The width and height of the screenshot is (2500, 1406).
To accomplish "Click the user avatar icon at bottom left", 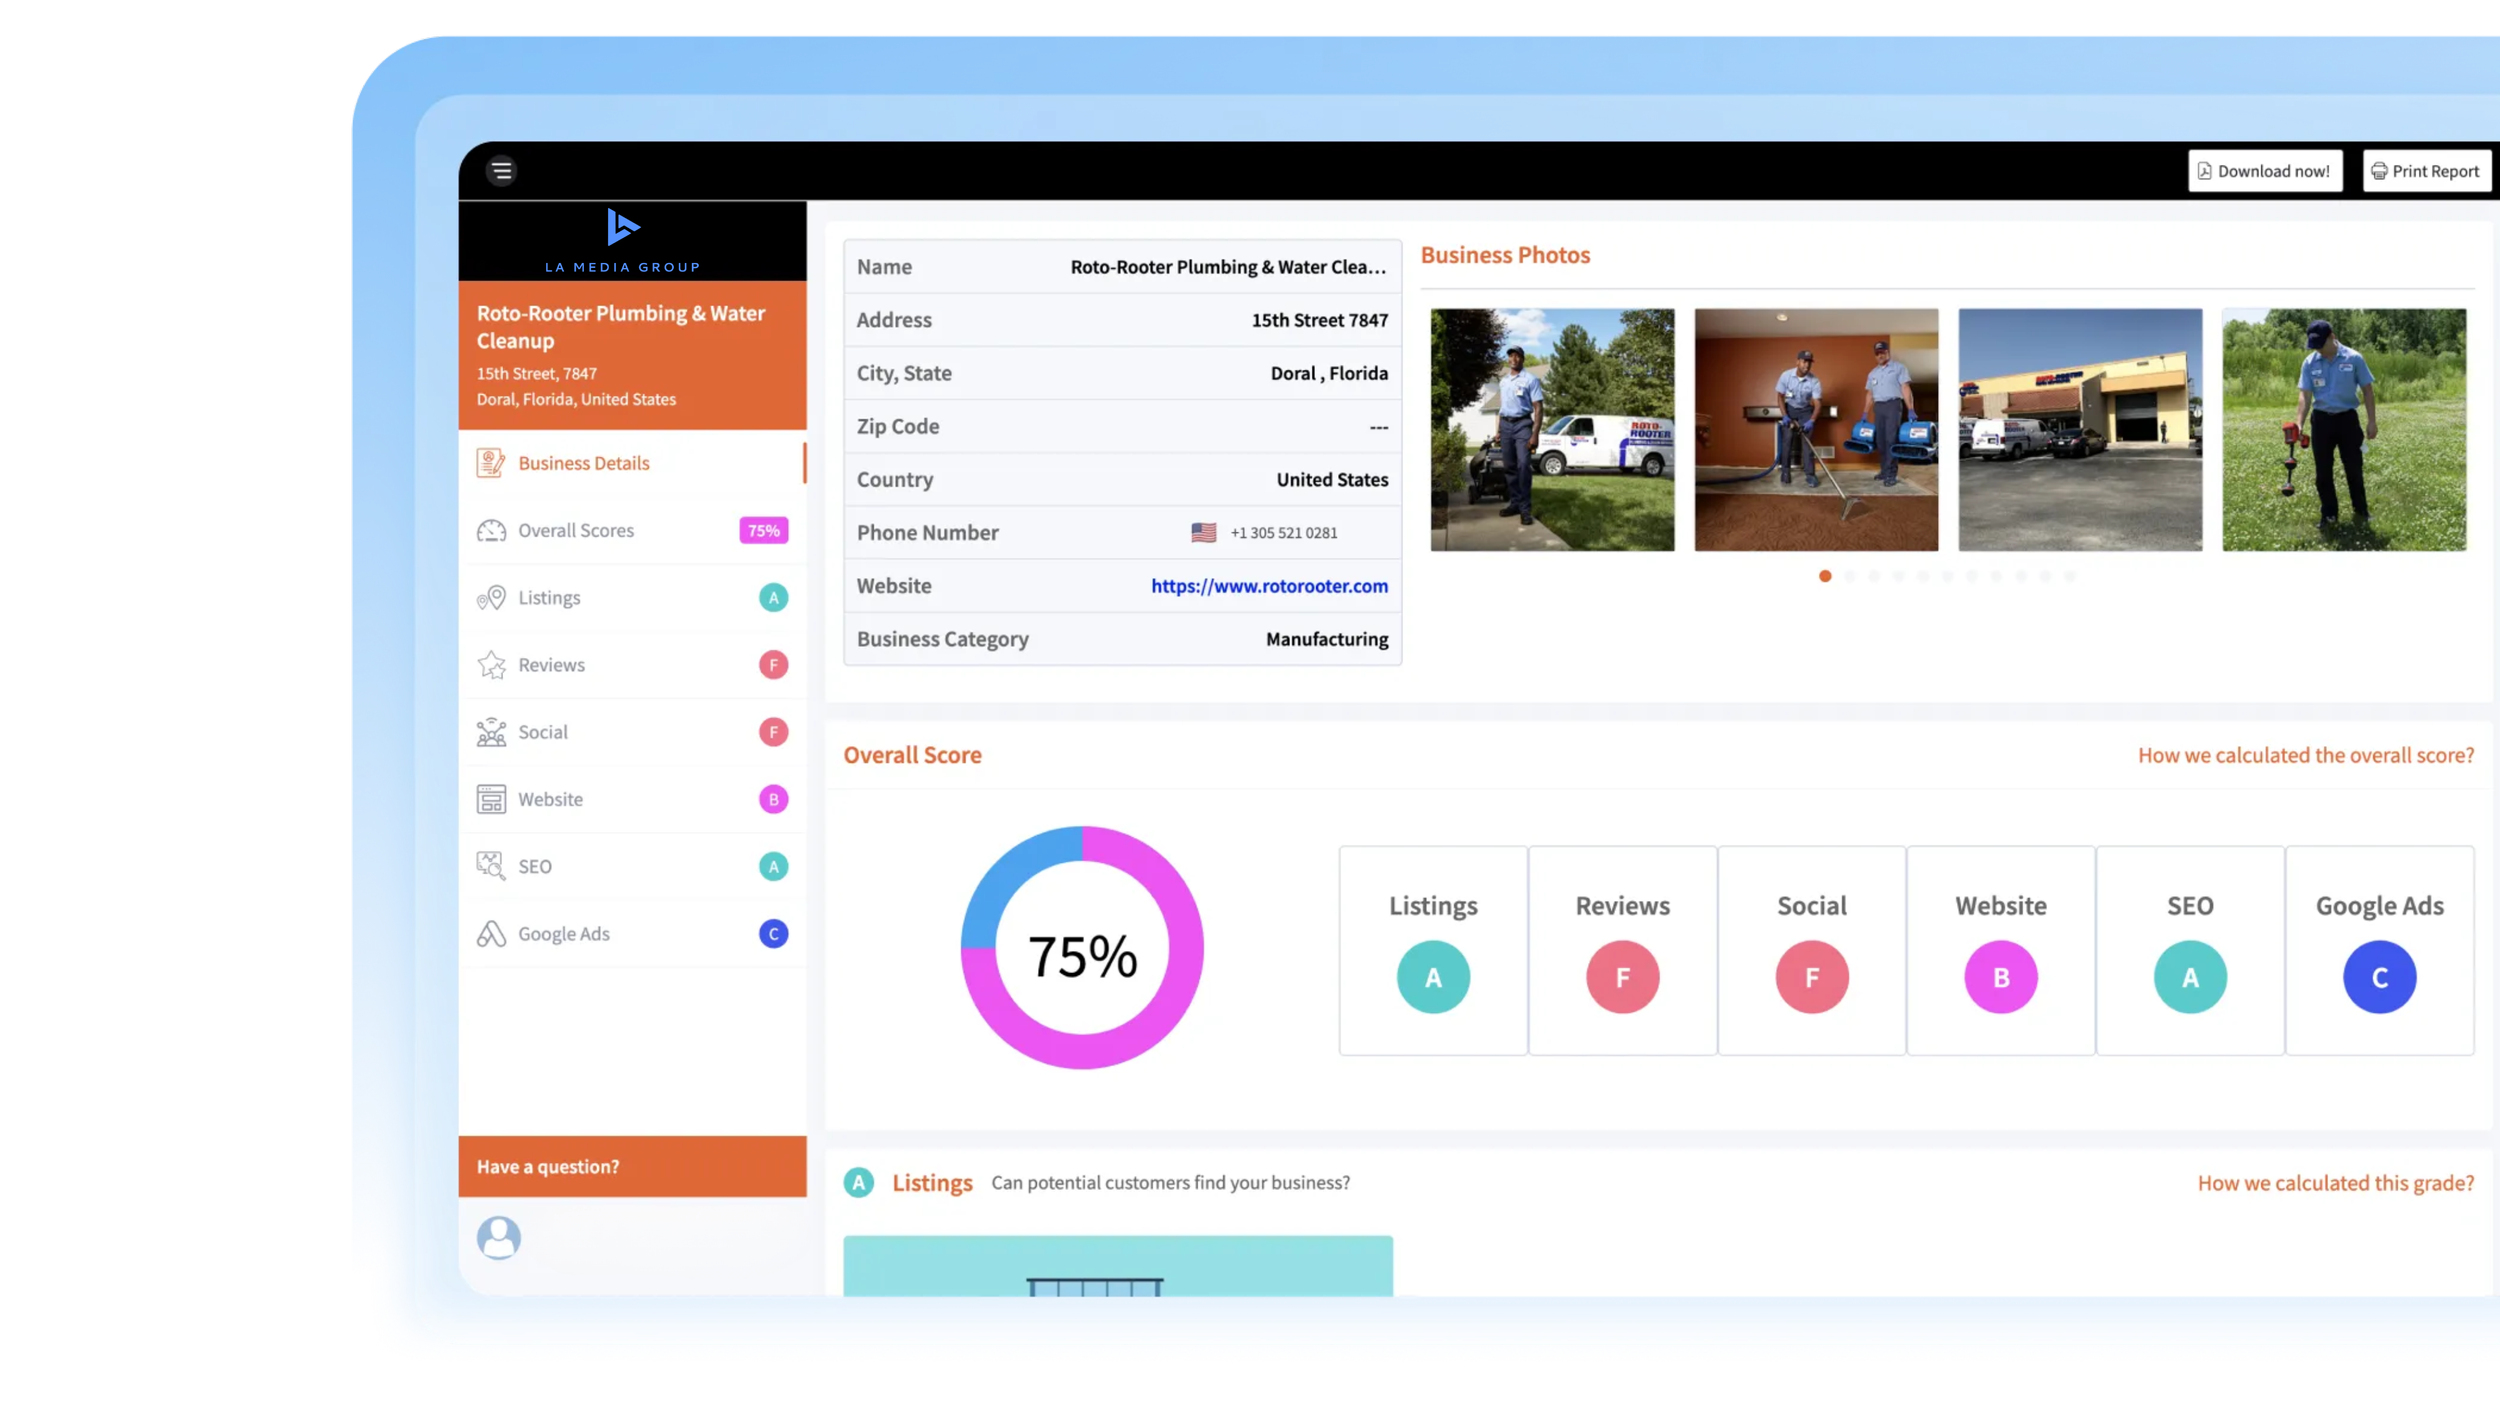I will coord(499,1237).
